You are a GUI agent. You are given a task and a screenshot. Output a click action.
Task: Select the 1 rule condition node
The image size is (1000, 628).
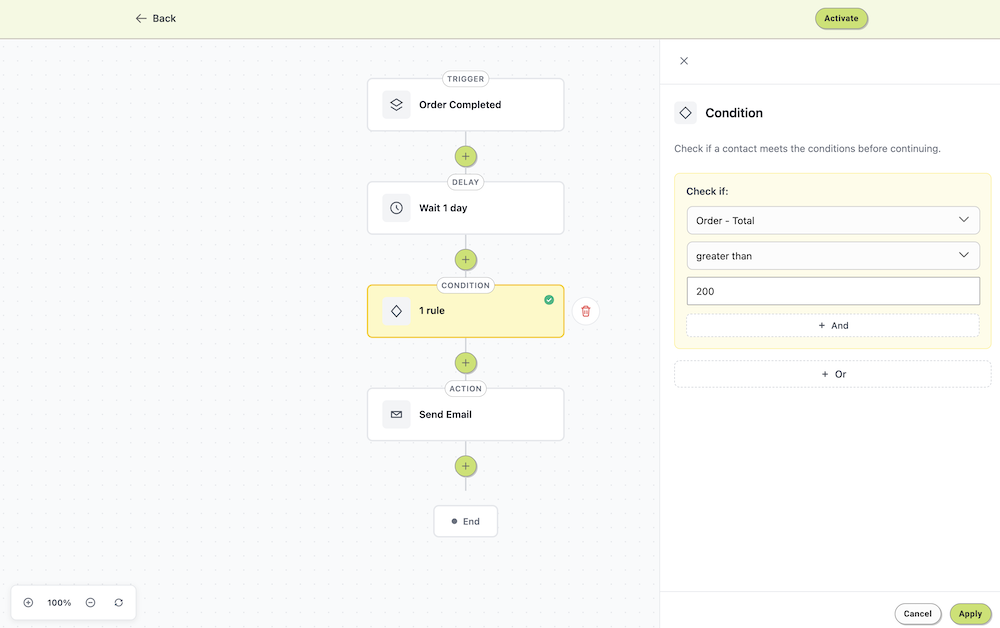[466, 311]
